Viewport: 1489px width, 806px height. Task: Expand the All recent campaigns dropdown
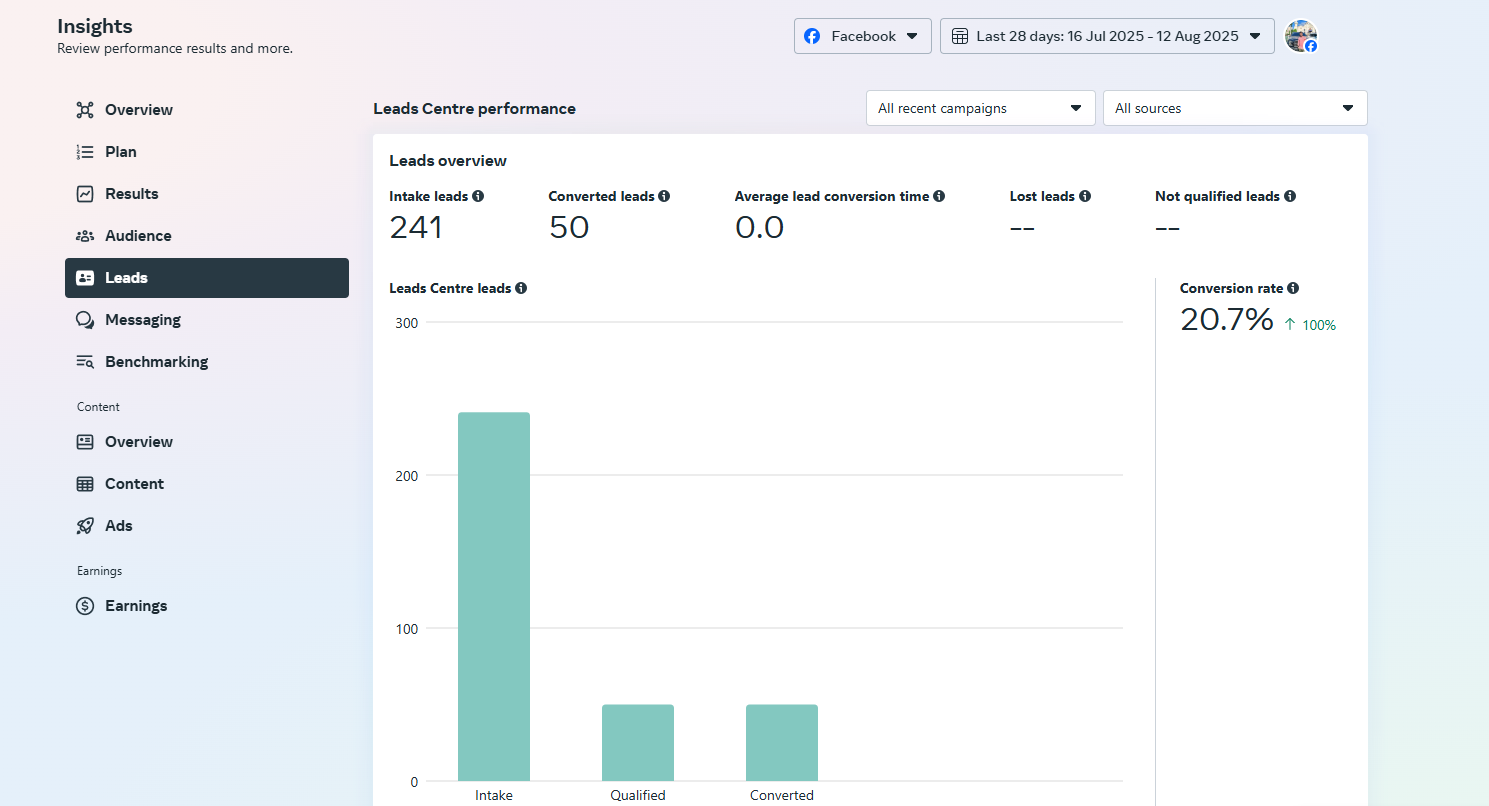pyautogui.click(x=980, y=108)
